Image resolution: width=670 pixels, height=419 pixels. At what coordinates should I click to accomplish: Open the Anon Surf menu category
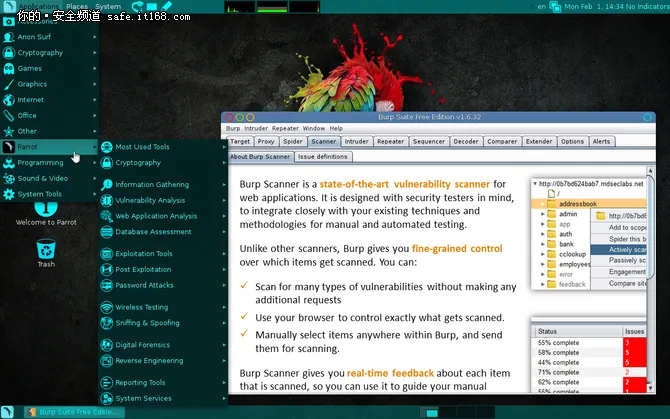[49, 37]
